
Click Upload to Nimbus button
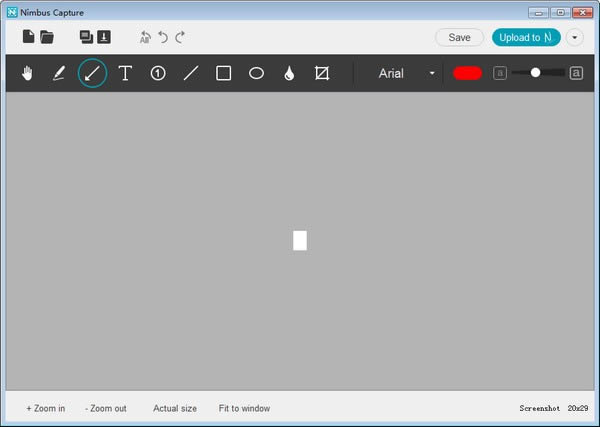[x=526, y=37]
